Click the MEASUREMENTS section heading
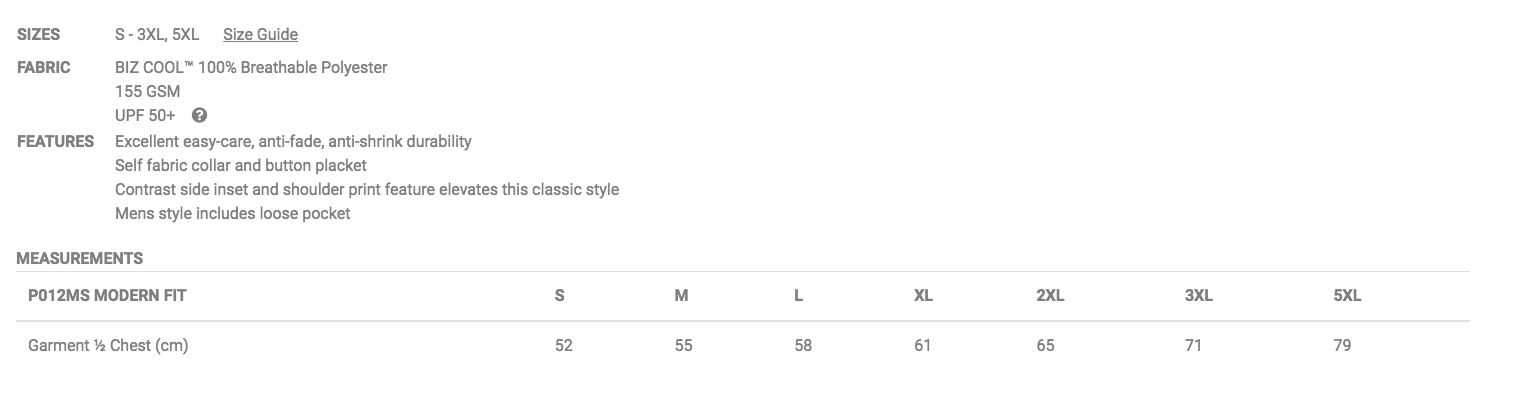1532x410 pixels. [80, 259]
